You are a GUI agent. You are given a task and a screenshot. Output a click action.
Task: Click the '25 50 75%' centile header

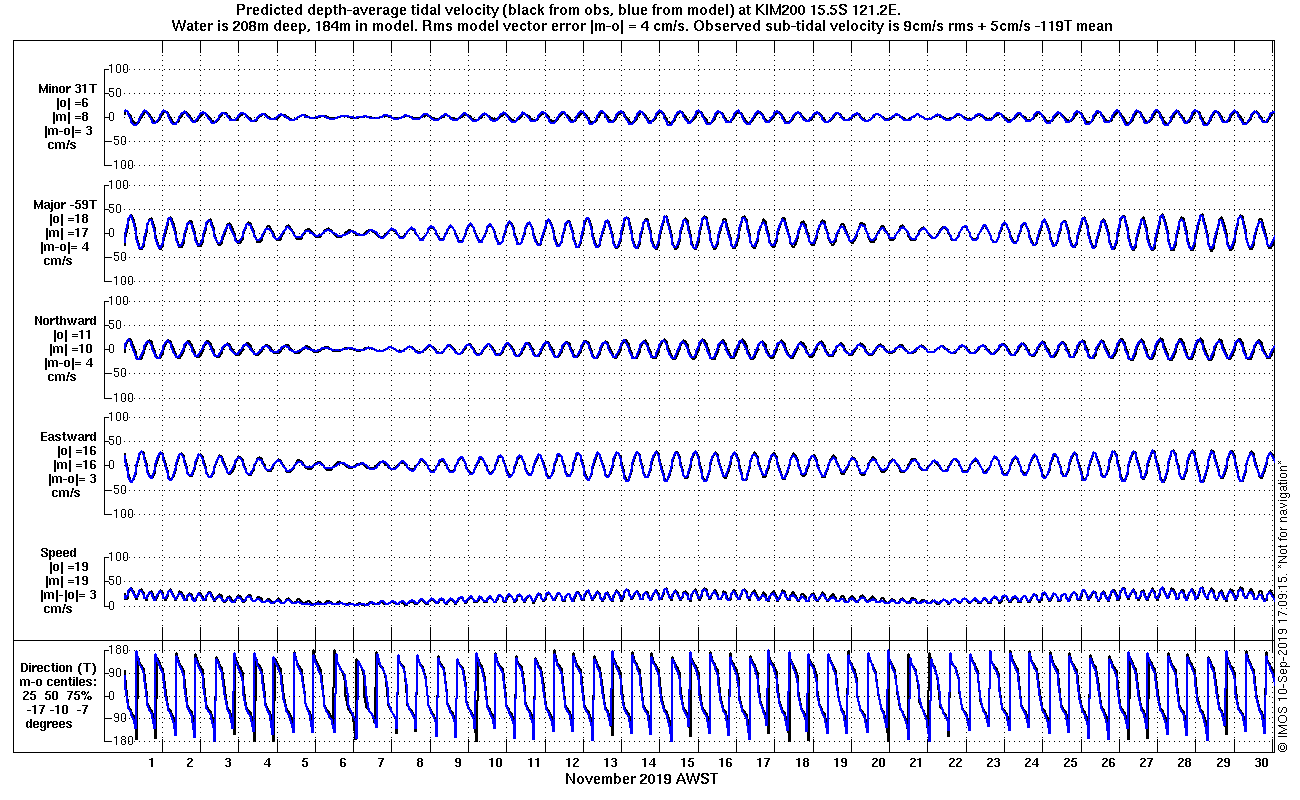pos(58,695)
